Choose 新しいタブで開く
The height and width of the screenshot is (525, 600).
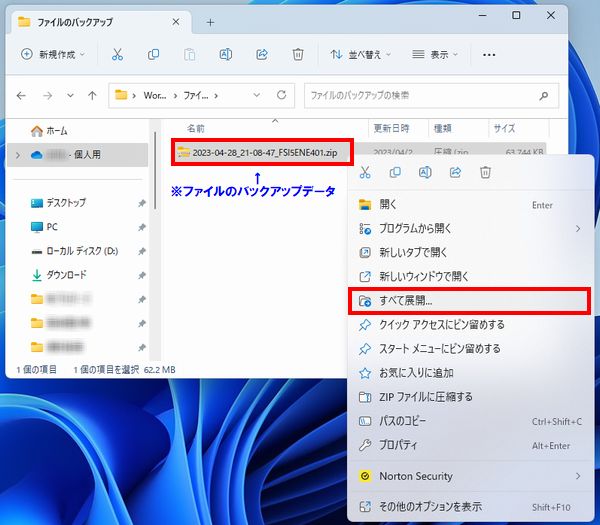pos(470,253)
